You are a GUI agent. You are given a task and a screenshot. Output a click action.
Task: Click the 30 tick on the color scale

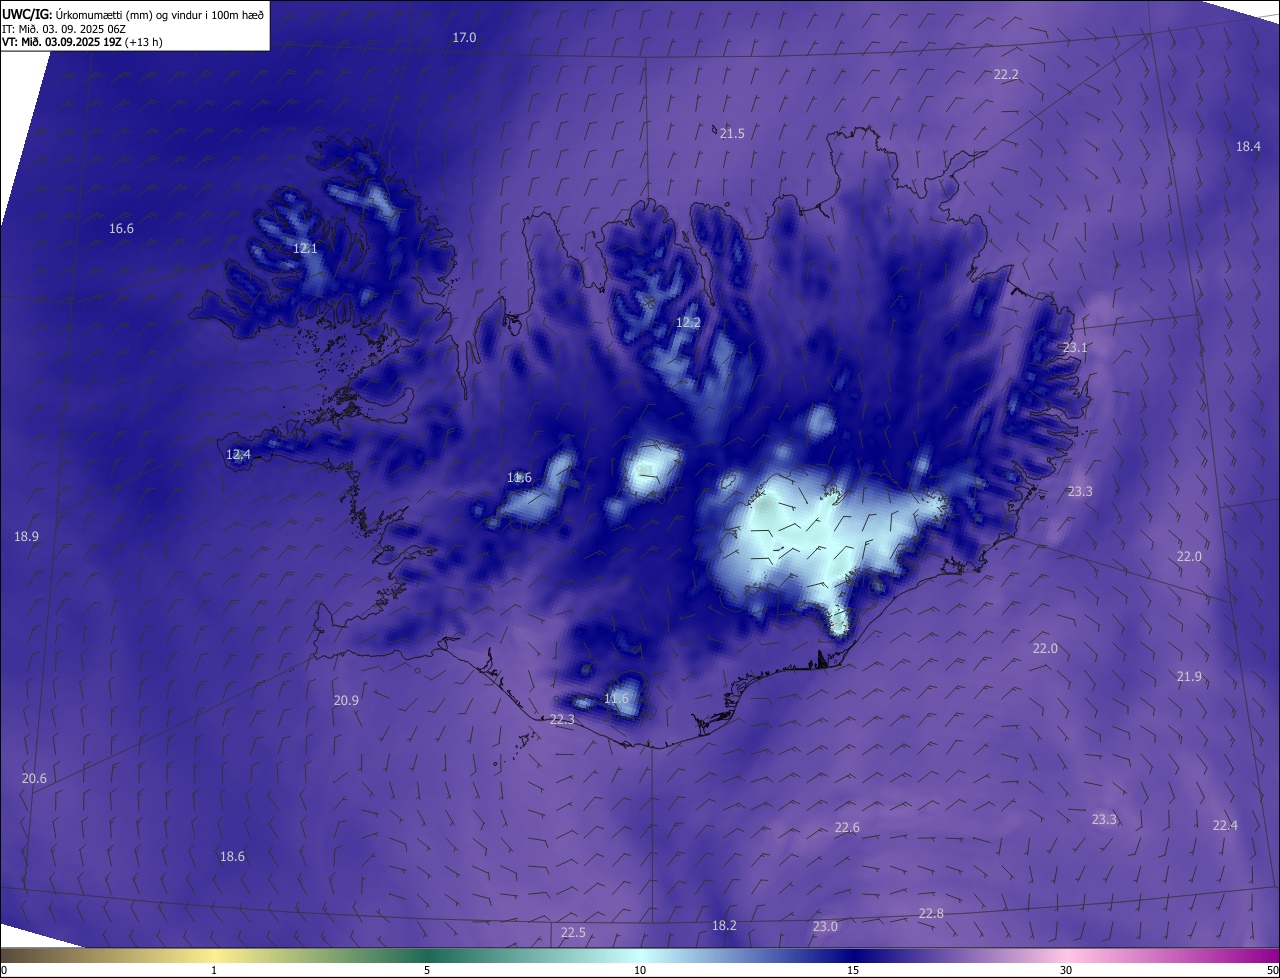pos(1066,970)
